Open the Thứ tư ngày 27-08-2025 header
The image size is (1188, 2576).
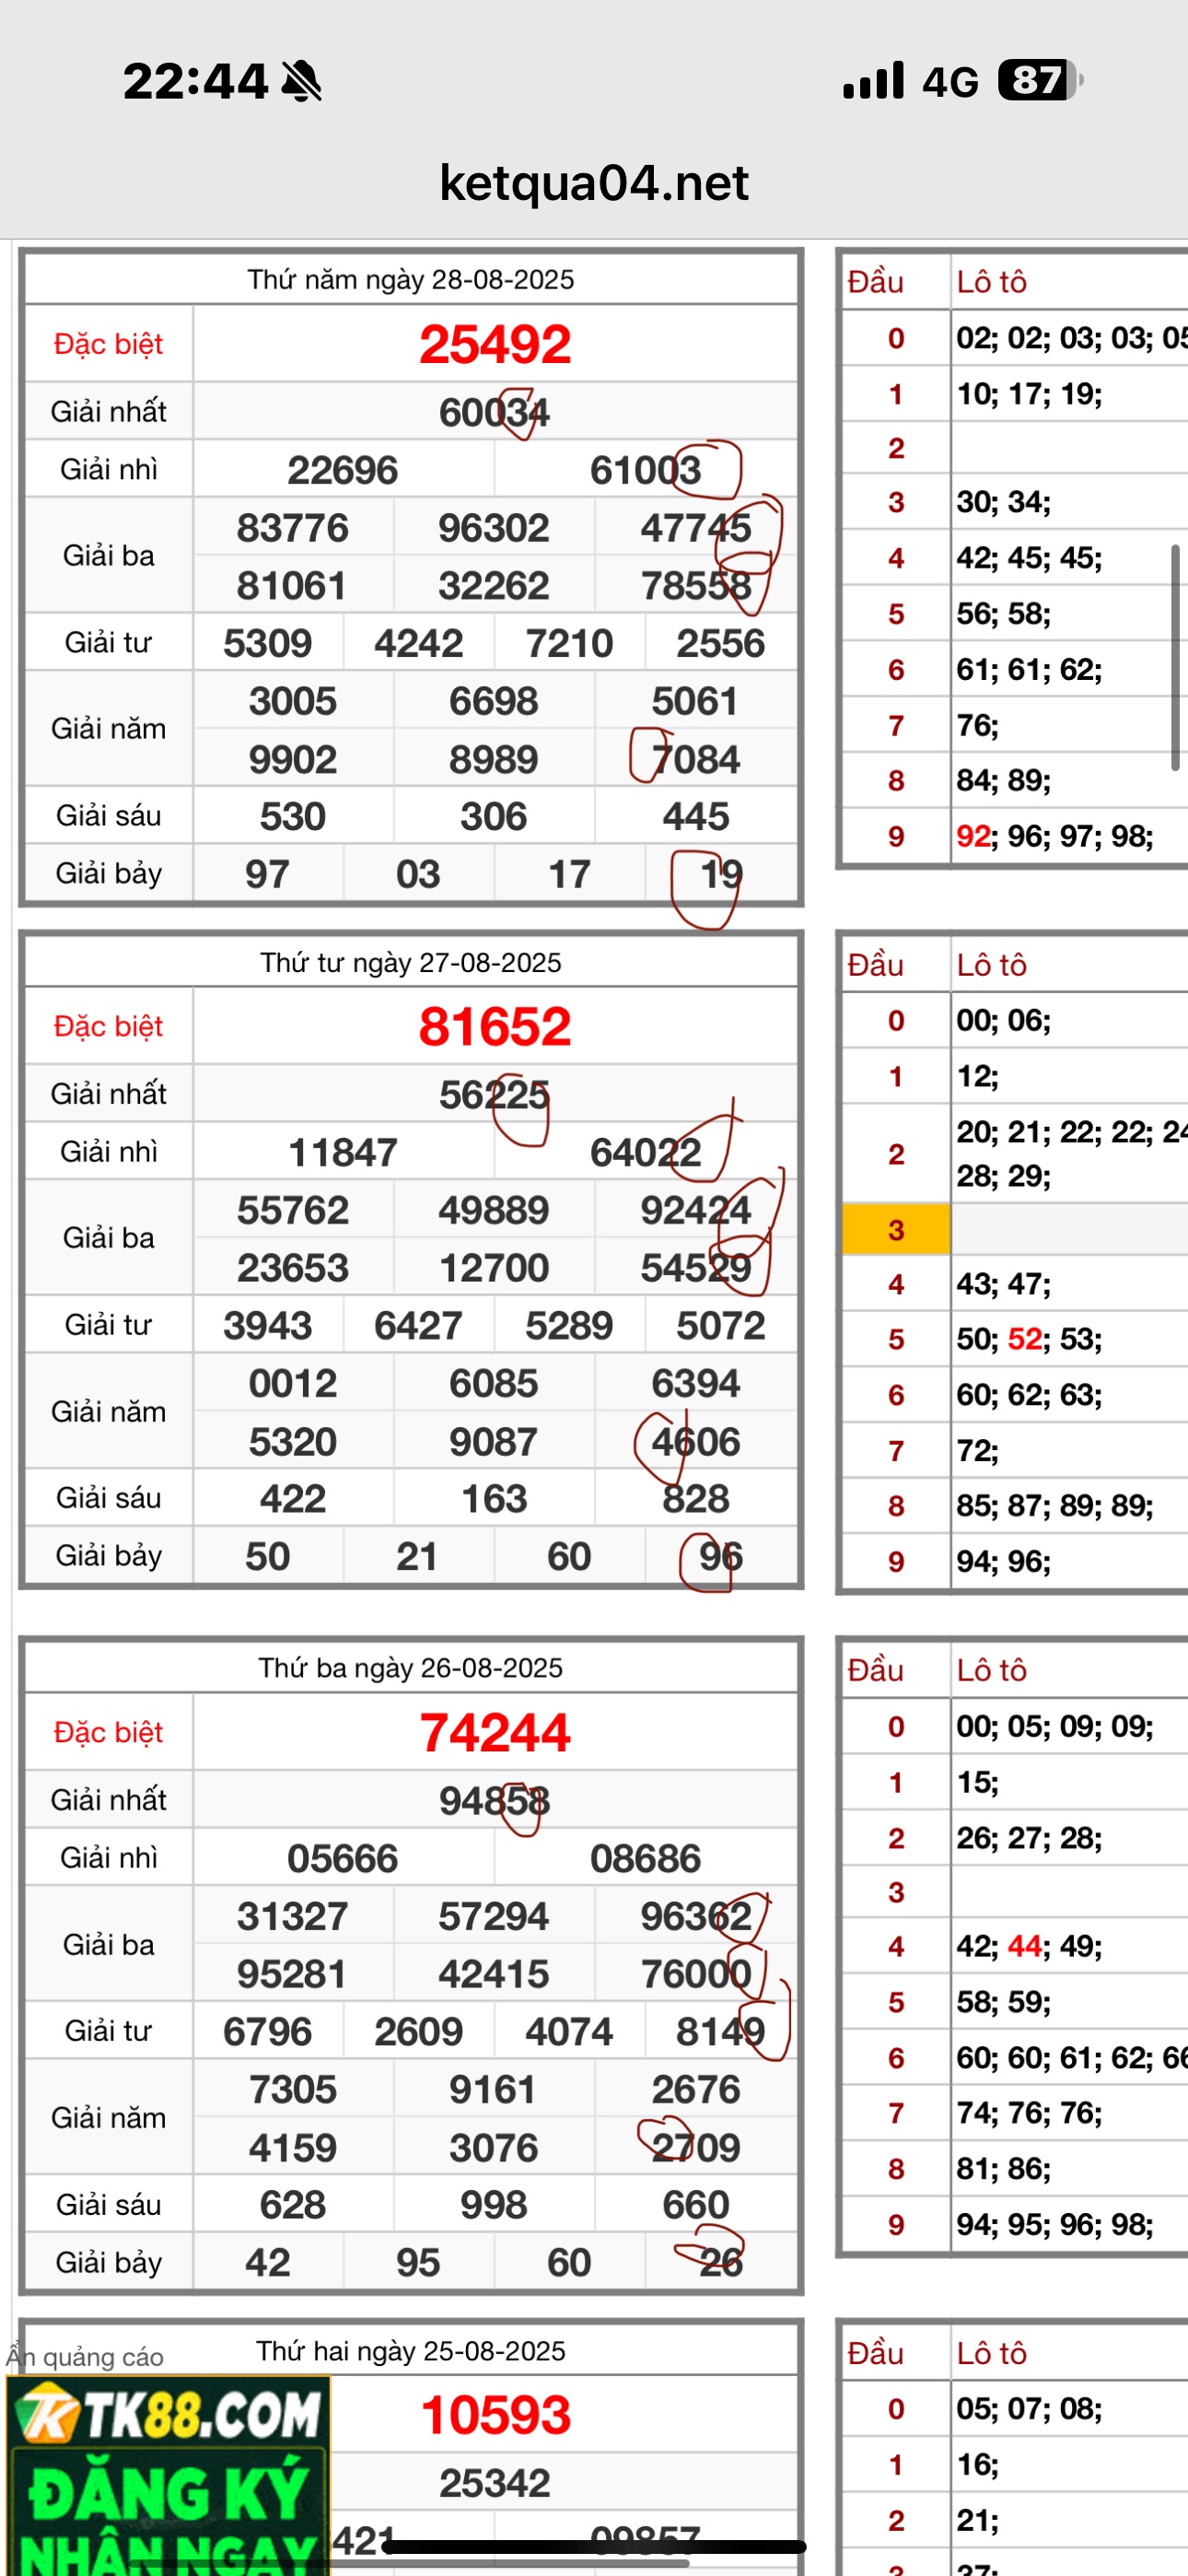point(411,962)
